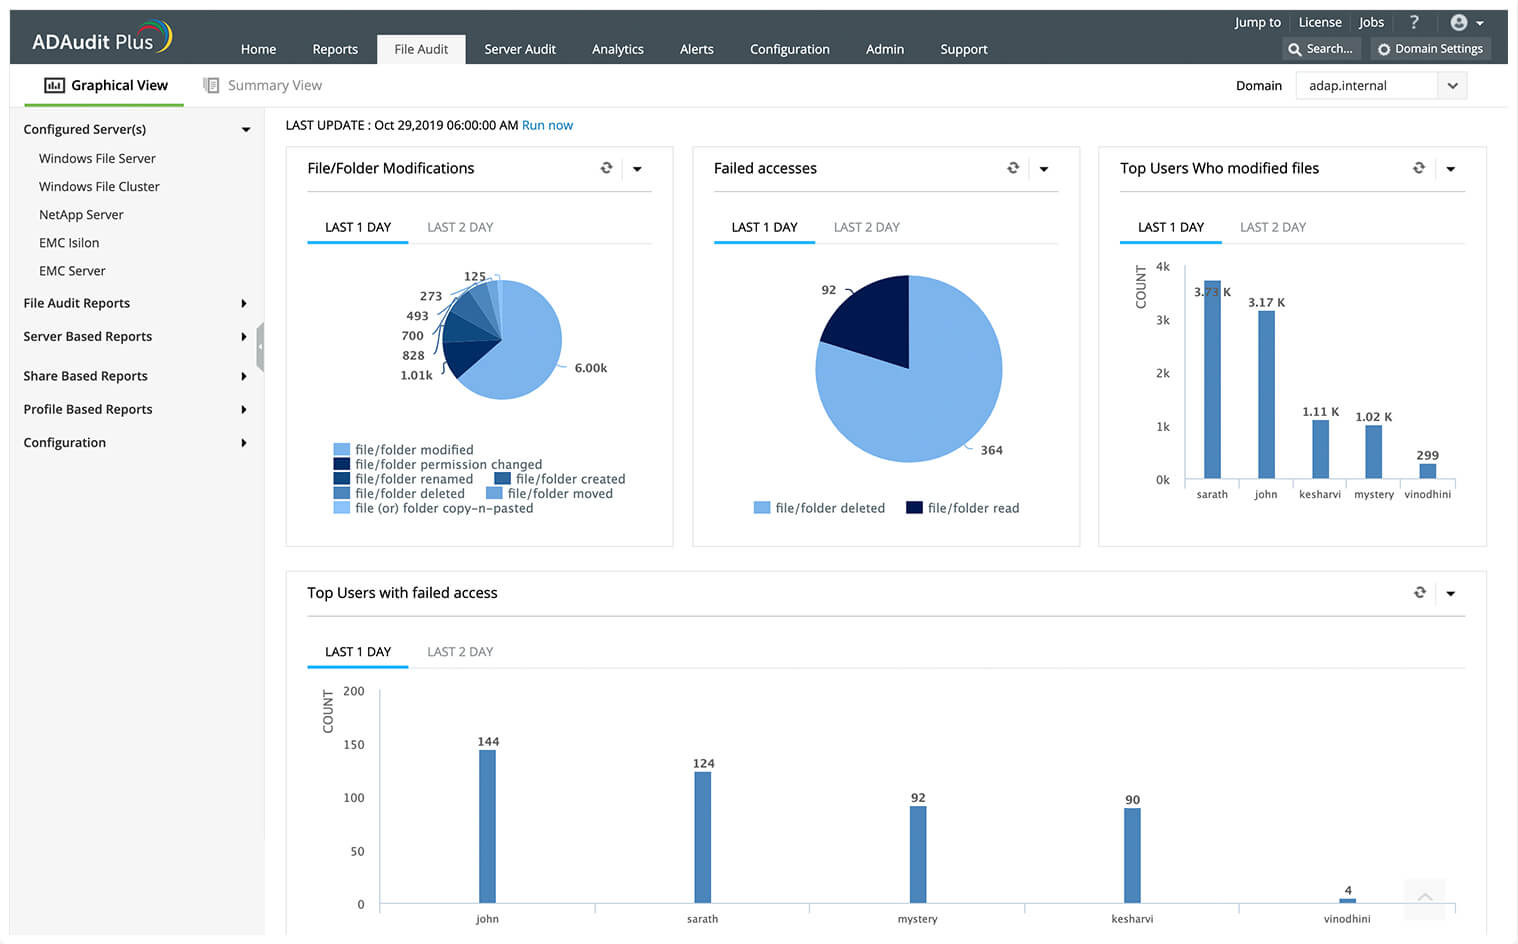1518x944 pixels.
Task: Switch to the Server Audit tab
Action: coord(520,48)
